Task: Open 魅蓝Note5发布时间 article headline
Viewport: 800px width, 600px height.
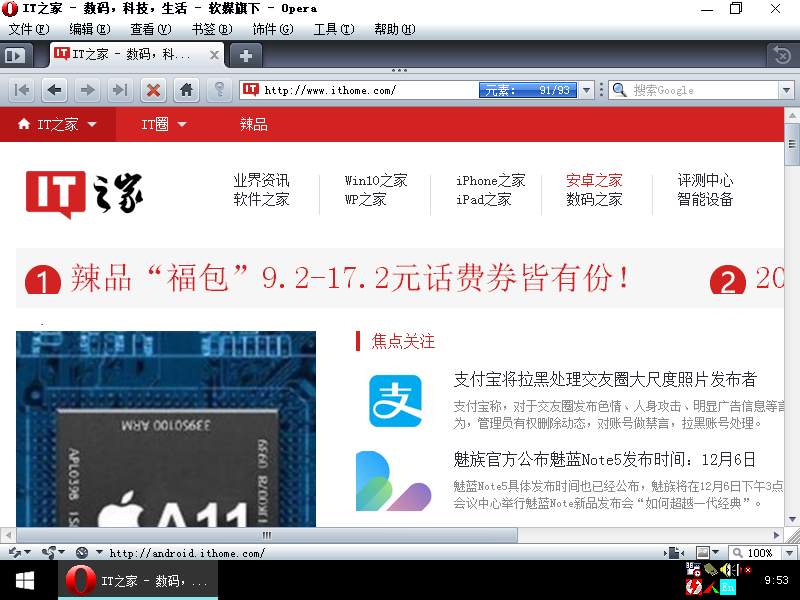Action: coord(605,460)
